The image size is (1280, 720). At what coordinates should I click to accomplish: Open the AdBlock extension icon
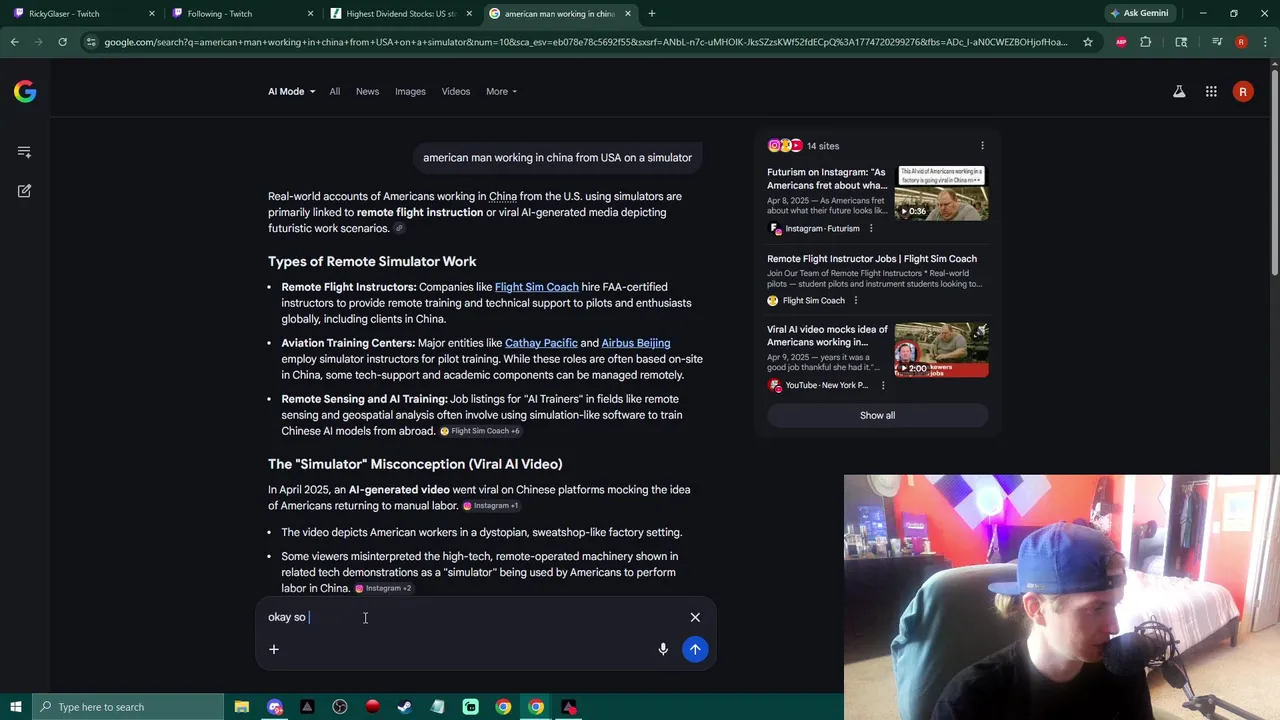pos(1121,42)
